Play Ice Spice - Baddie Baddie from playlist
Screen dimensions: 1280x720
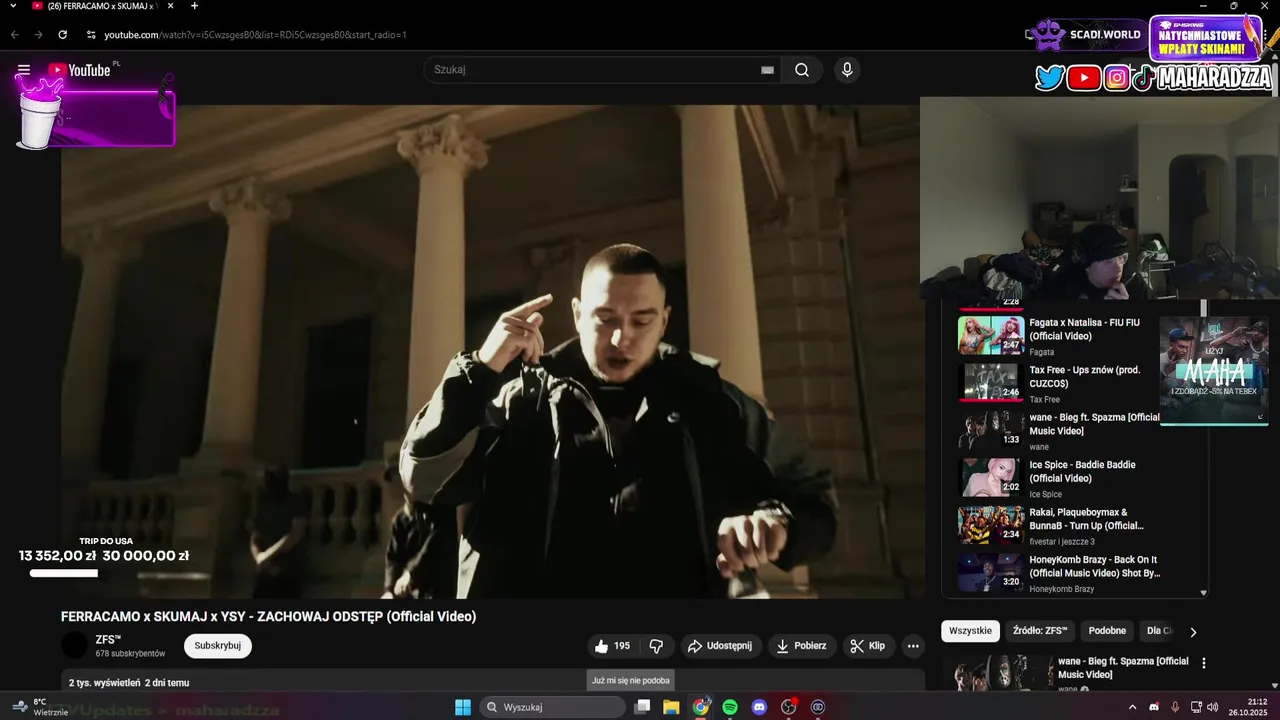1062,477
